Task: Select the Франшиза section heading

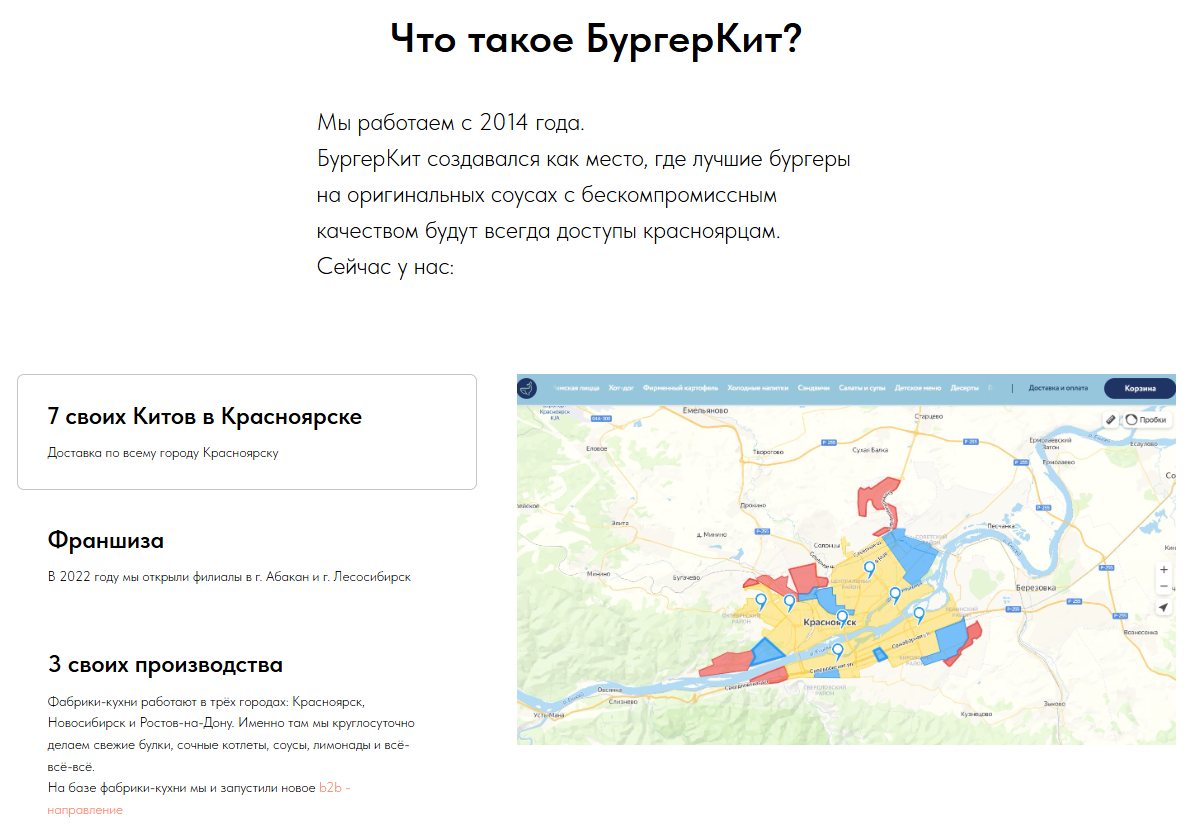Action: 106,540
